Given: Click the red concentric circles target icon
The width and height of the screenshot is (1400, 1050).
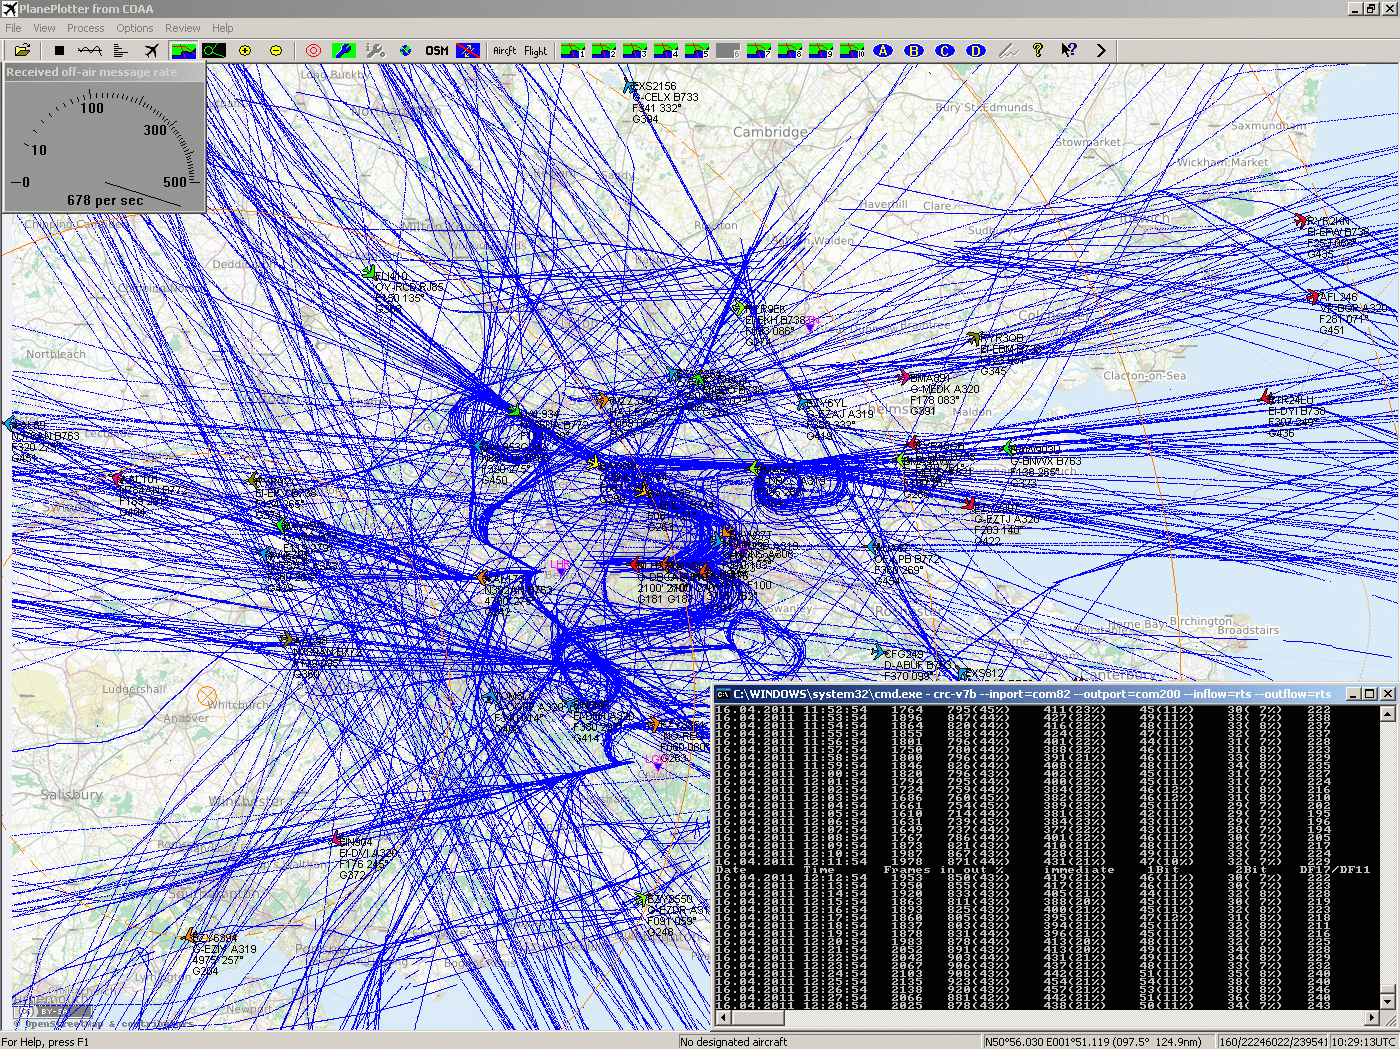Looking at the screenshot, I should click(313, 50).
